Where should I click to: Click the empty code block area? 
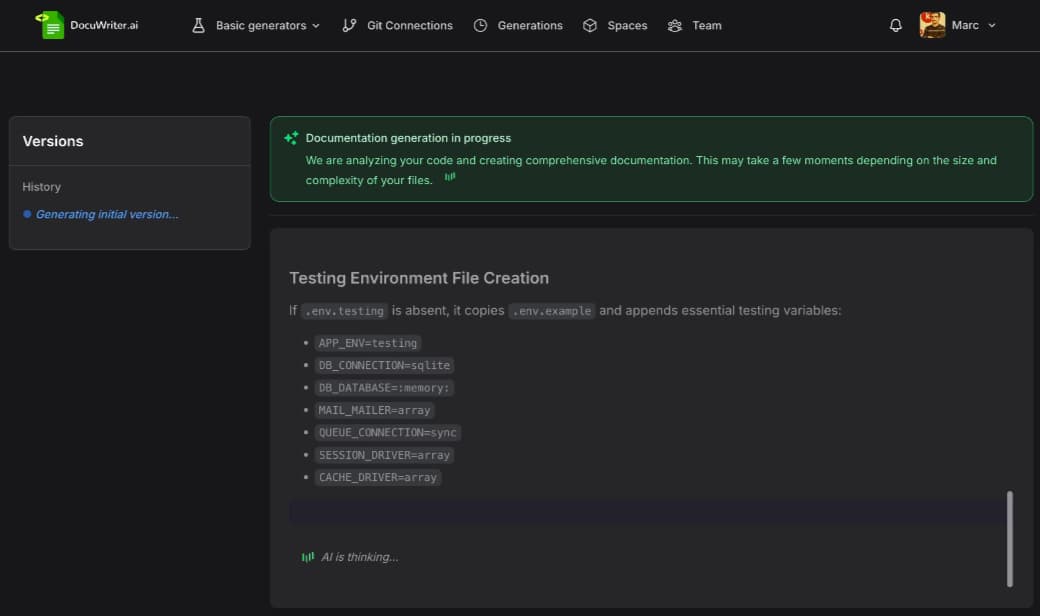tap(645, 511)
